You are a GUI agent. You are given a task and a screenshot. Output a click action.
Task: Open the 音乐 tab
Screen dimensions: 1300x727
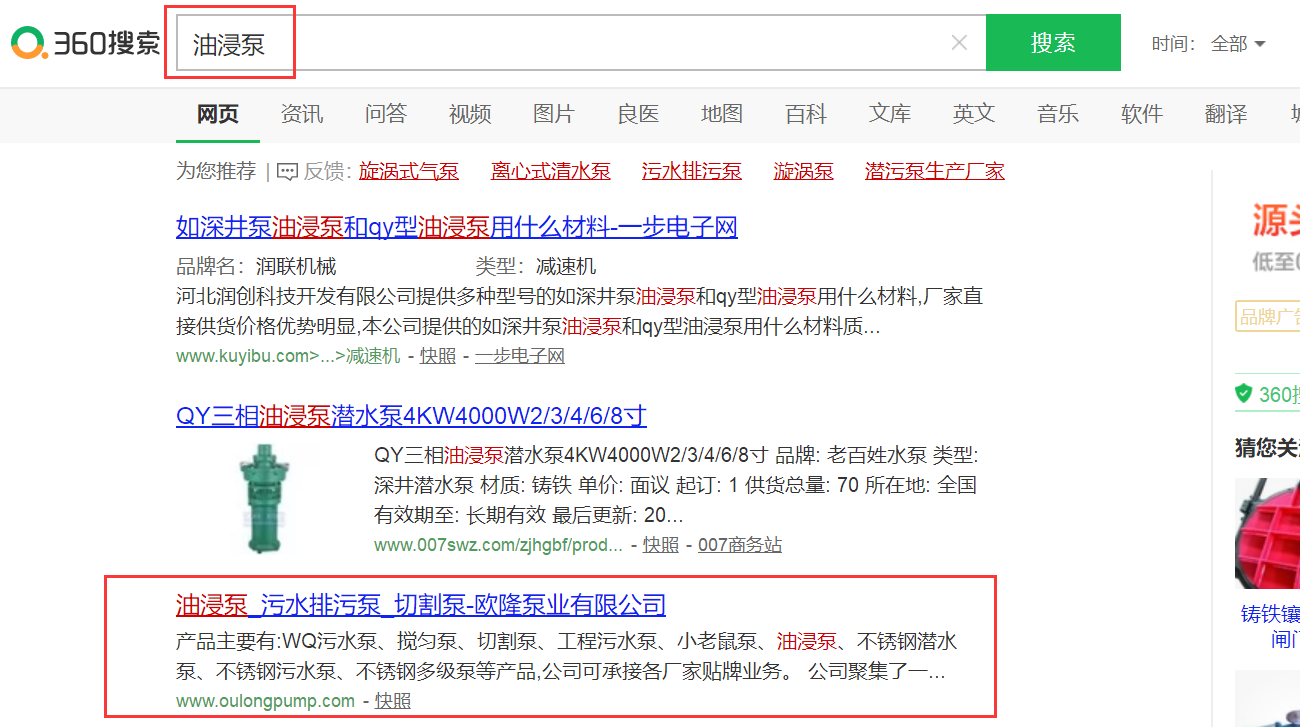tap(1058, 114)
